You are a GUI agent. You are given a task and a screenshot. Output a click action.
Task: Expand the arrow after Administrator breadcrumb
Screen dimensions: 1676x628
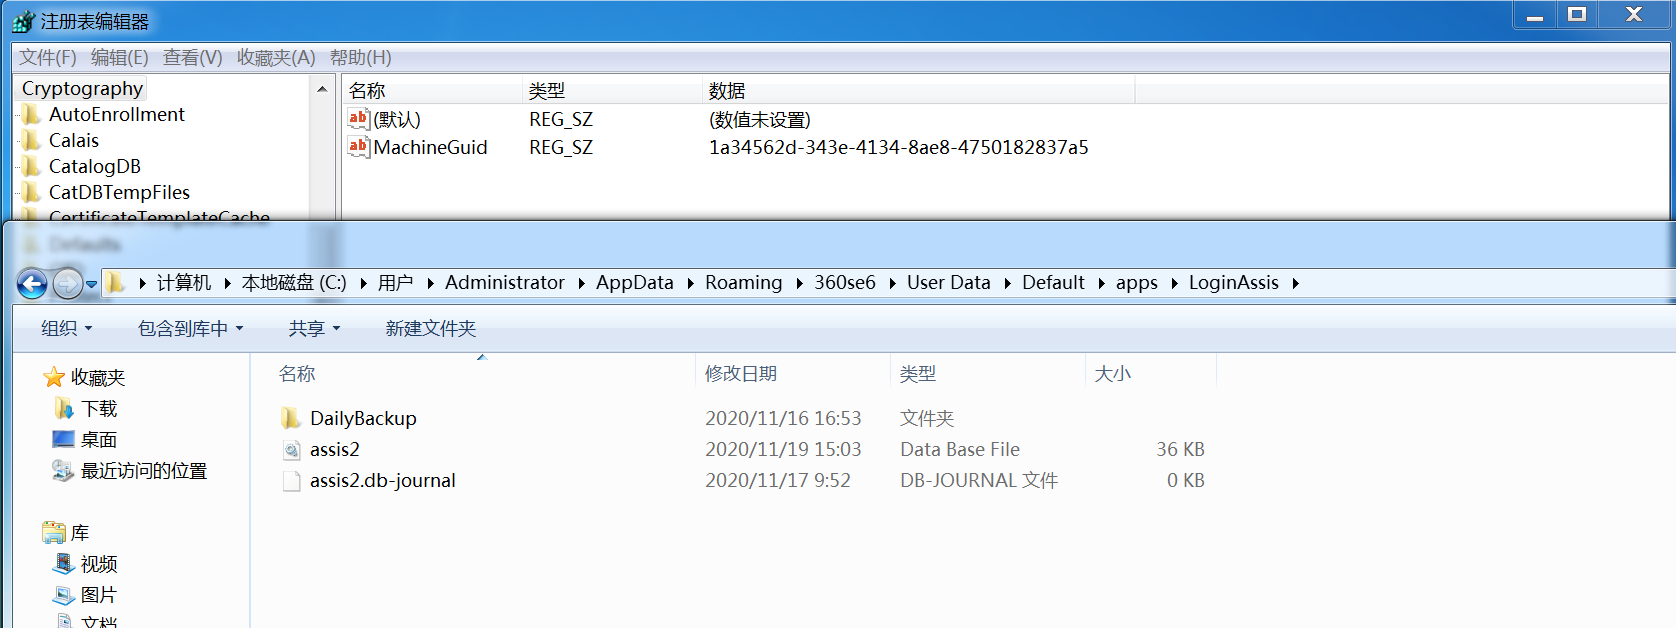pos(580,283)
